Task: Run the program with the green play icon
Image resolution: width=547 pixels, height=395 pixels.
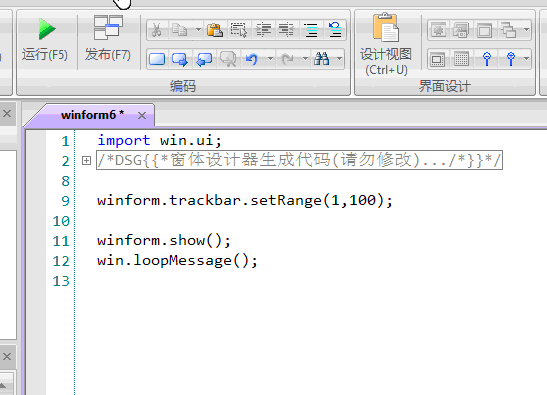Action: [x=47, y=29]
